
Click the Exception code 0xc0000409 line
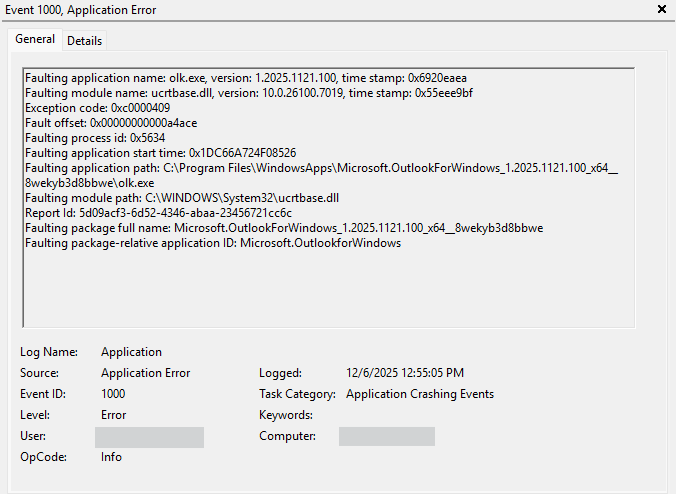coord(97,108)
